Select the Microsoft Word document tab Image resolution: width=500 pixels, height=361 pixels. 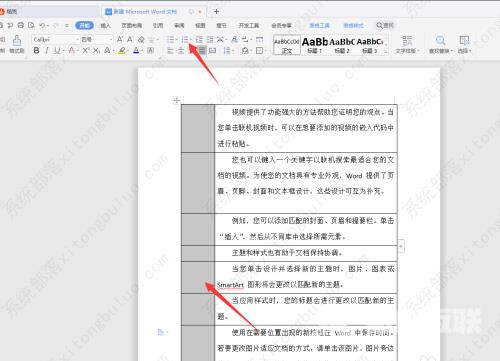(x=153, y=11)
